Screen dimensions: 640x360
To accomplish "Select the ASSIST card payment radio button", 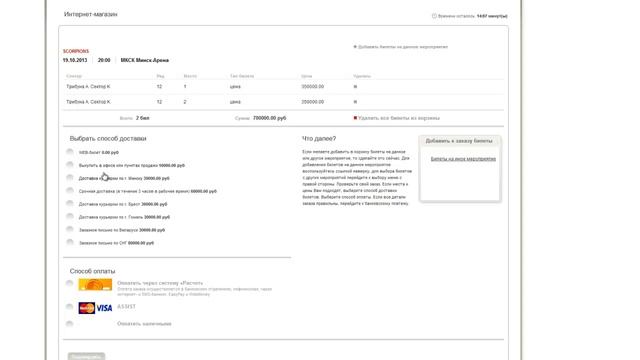I will pyautogui.click(x=70, y=307).
